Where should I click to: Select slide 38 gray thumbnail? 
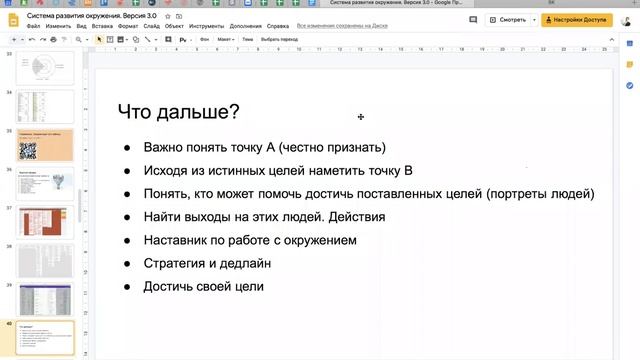click(x=45, y=261)
